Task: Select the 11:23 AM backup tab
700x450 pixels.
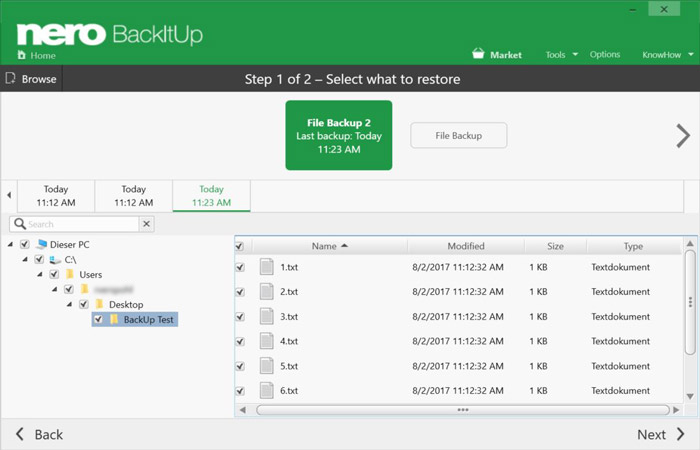Action: 212,196
